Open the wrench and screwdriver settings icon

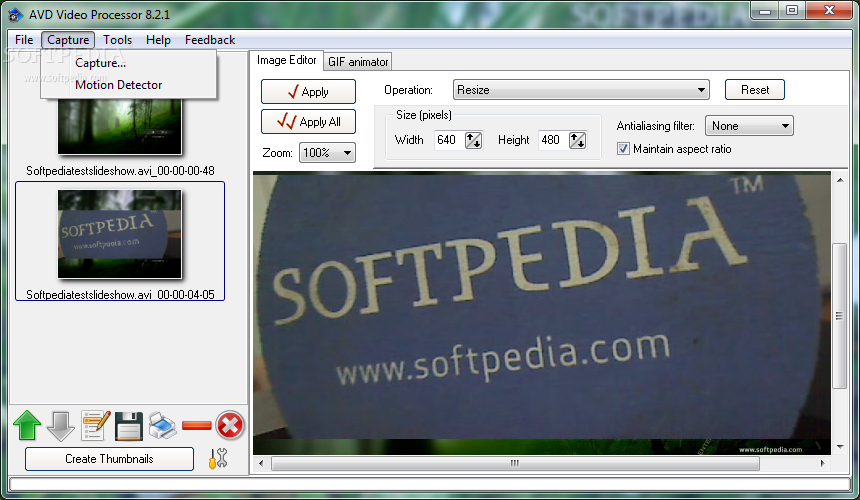(218, 458)
